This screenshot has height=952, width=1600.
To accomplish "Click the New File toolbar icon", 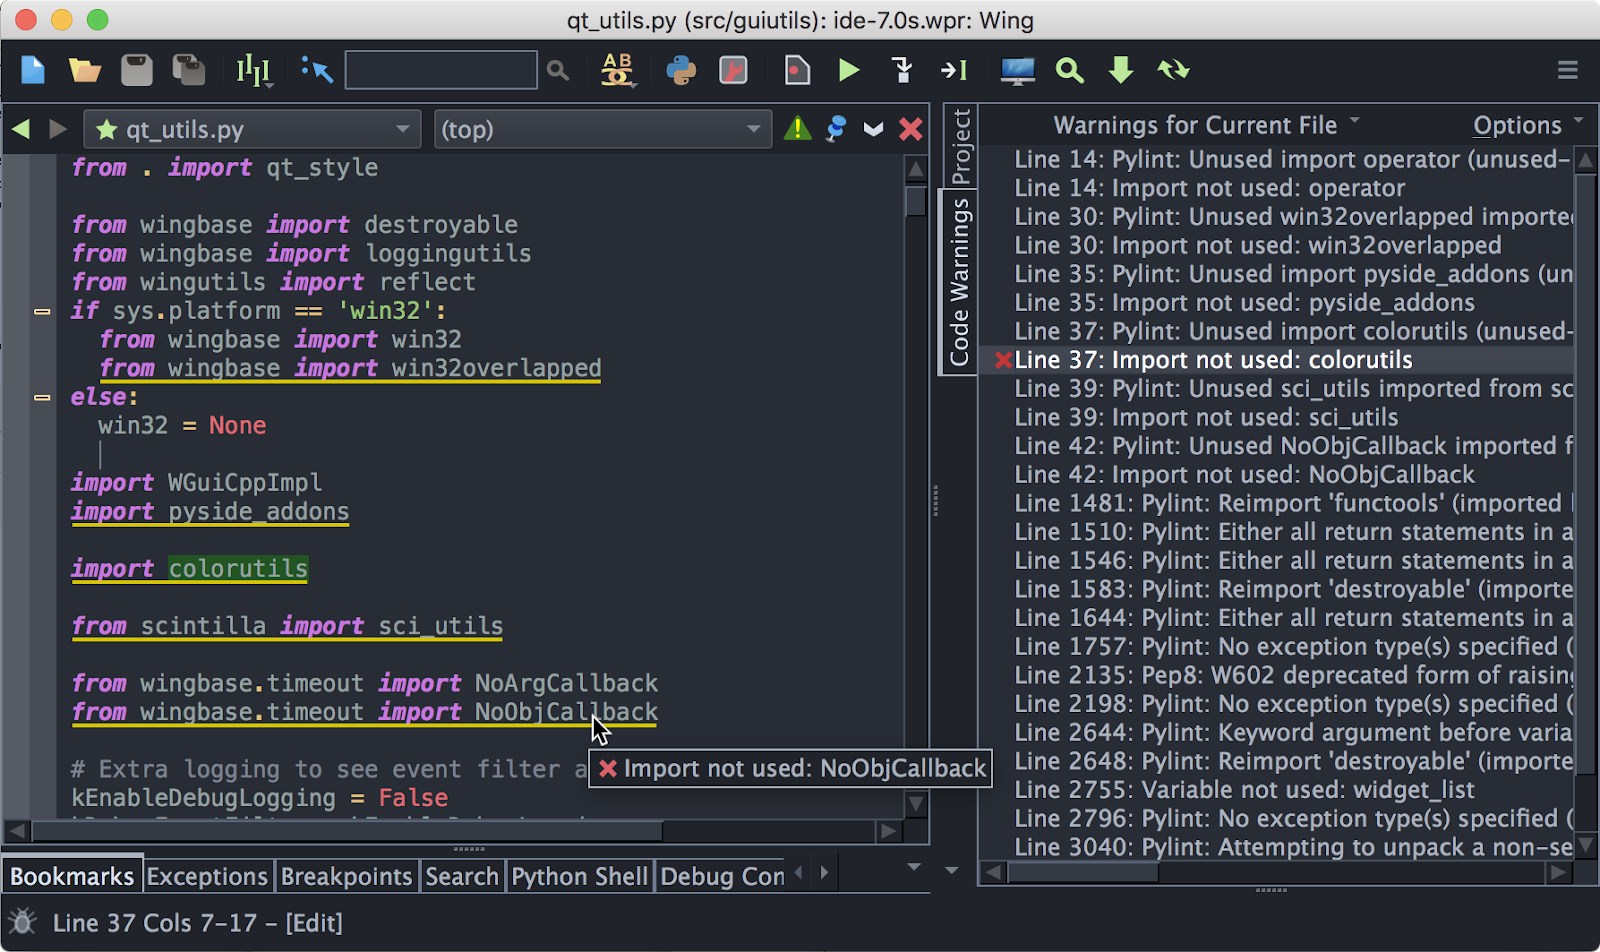I will tap(33, 70).
